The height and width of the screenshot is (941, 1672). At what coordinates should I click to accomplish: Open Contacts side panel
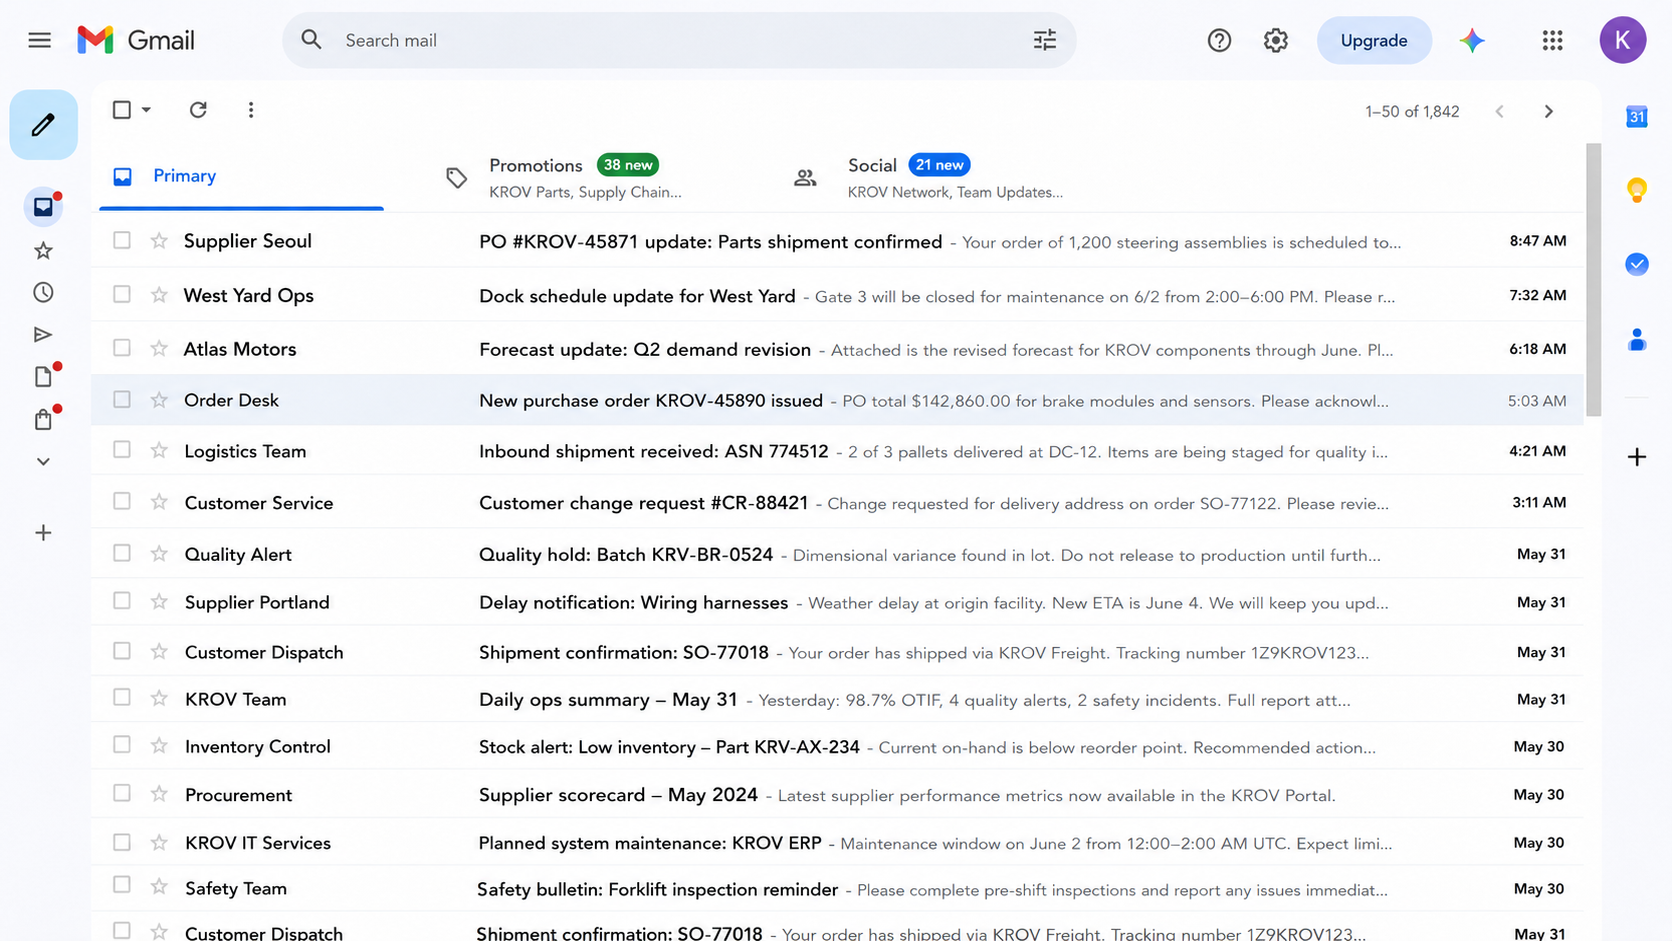[x=1636, y=340]
